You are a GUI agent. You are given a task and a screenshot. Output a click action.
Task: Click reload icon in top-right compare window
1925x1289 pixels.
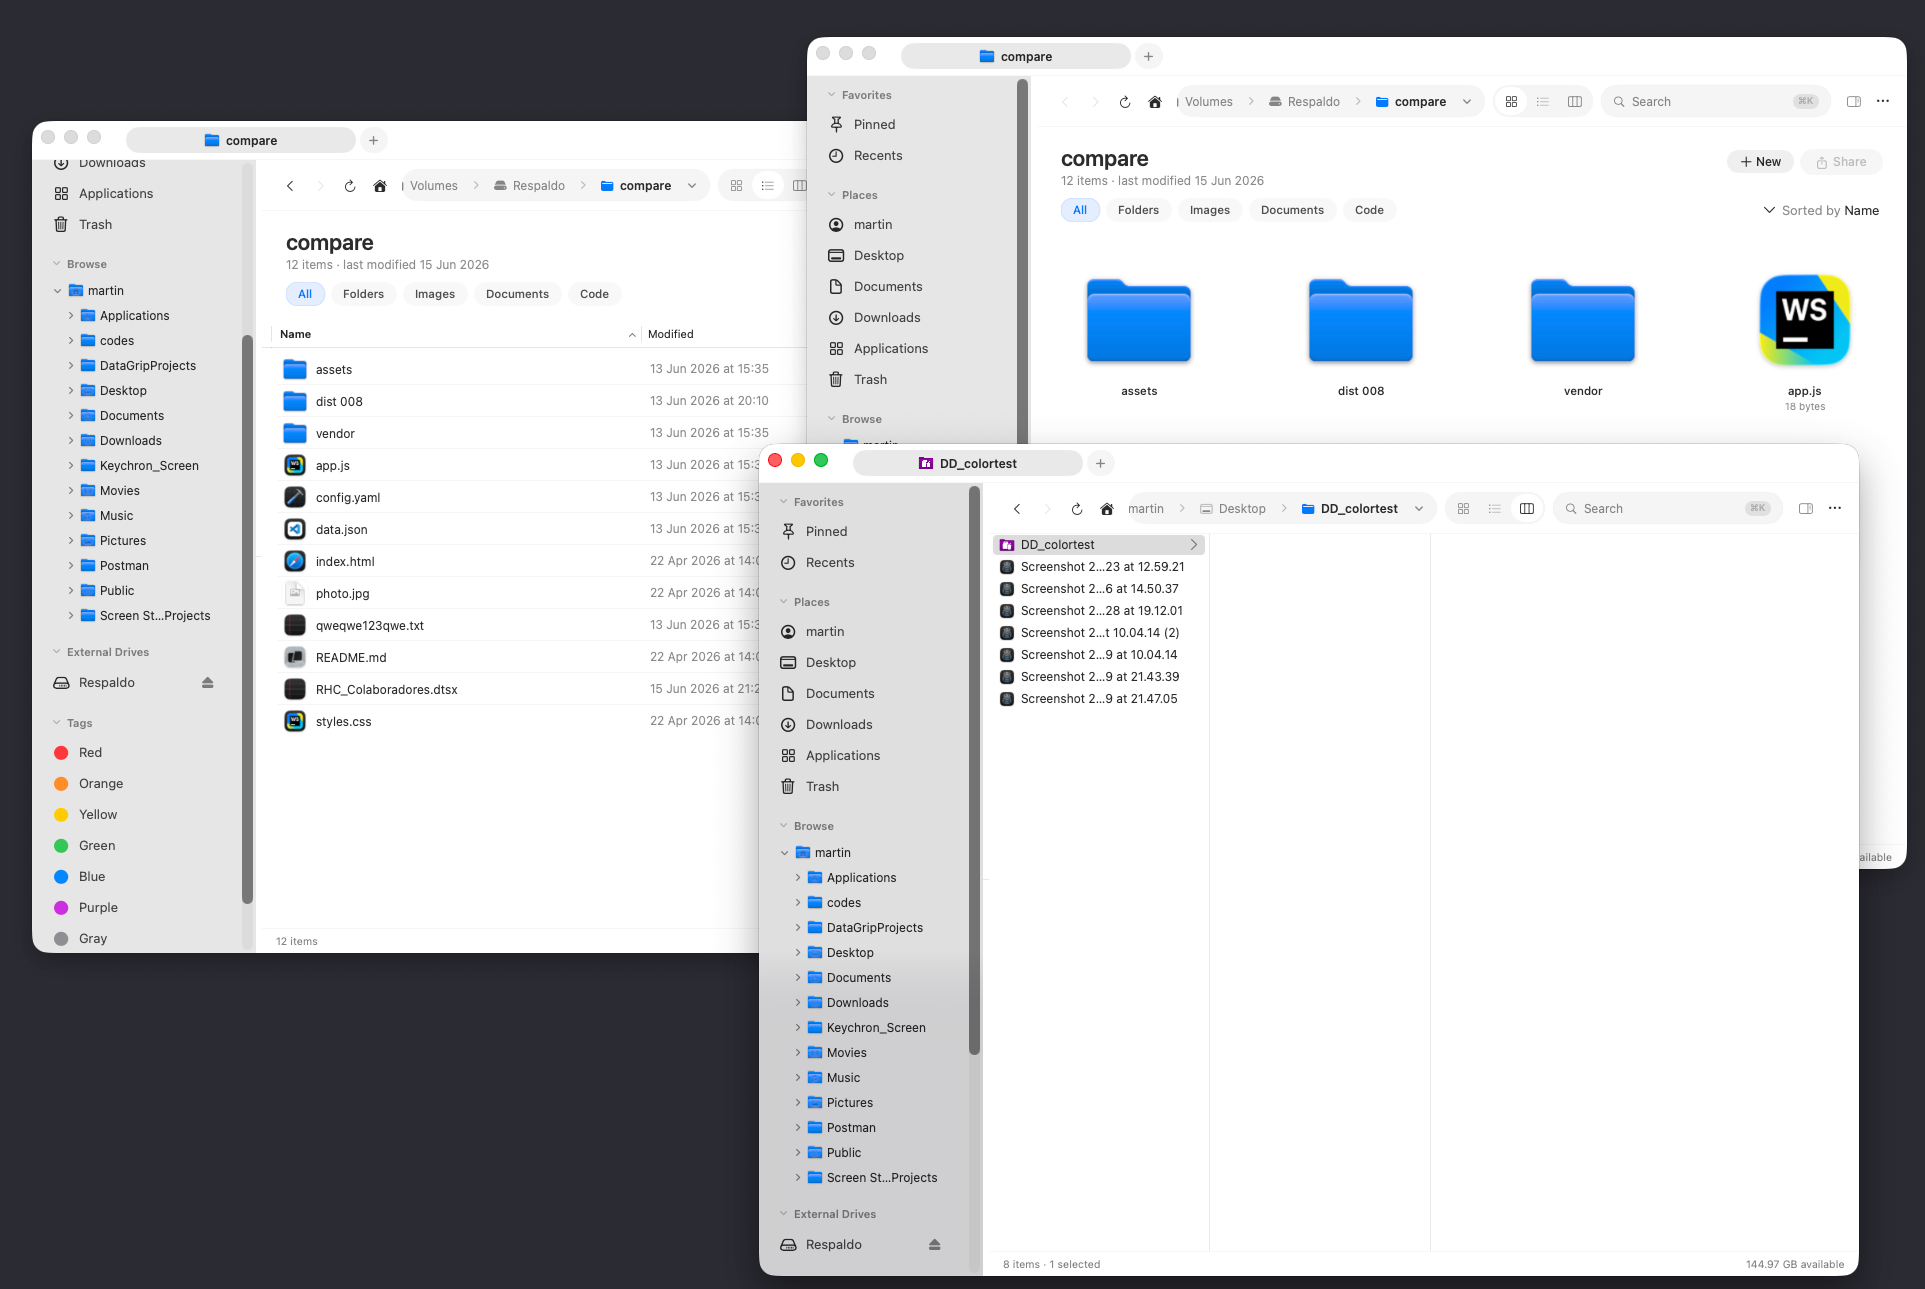tap(1125, 102)
